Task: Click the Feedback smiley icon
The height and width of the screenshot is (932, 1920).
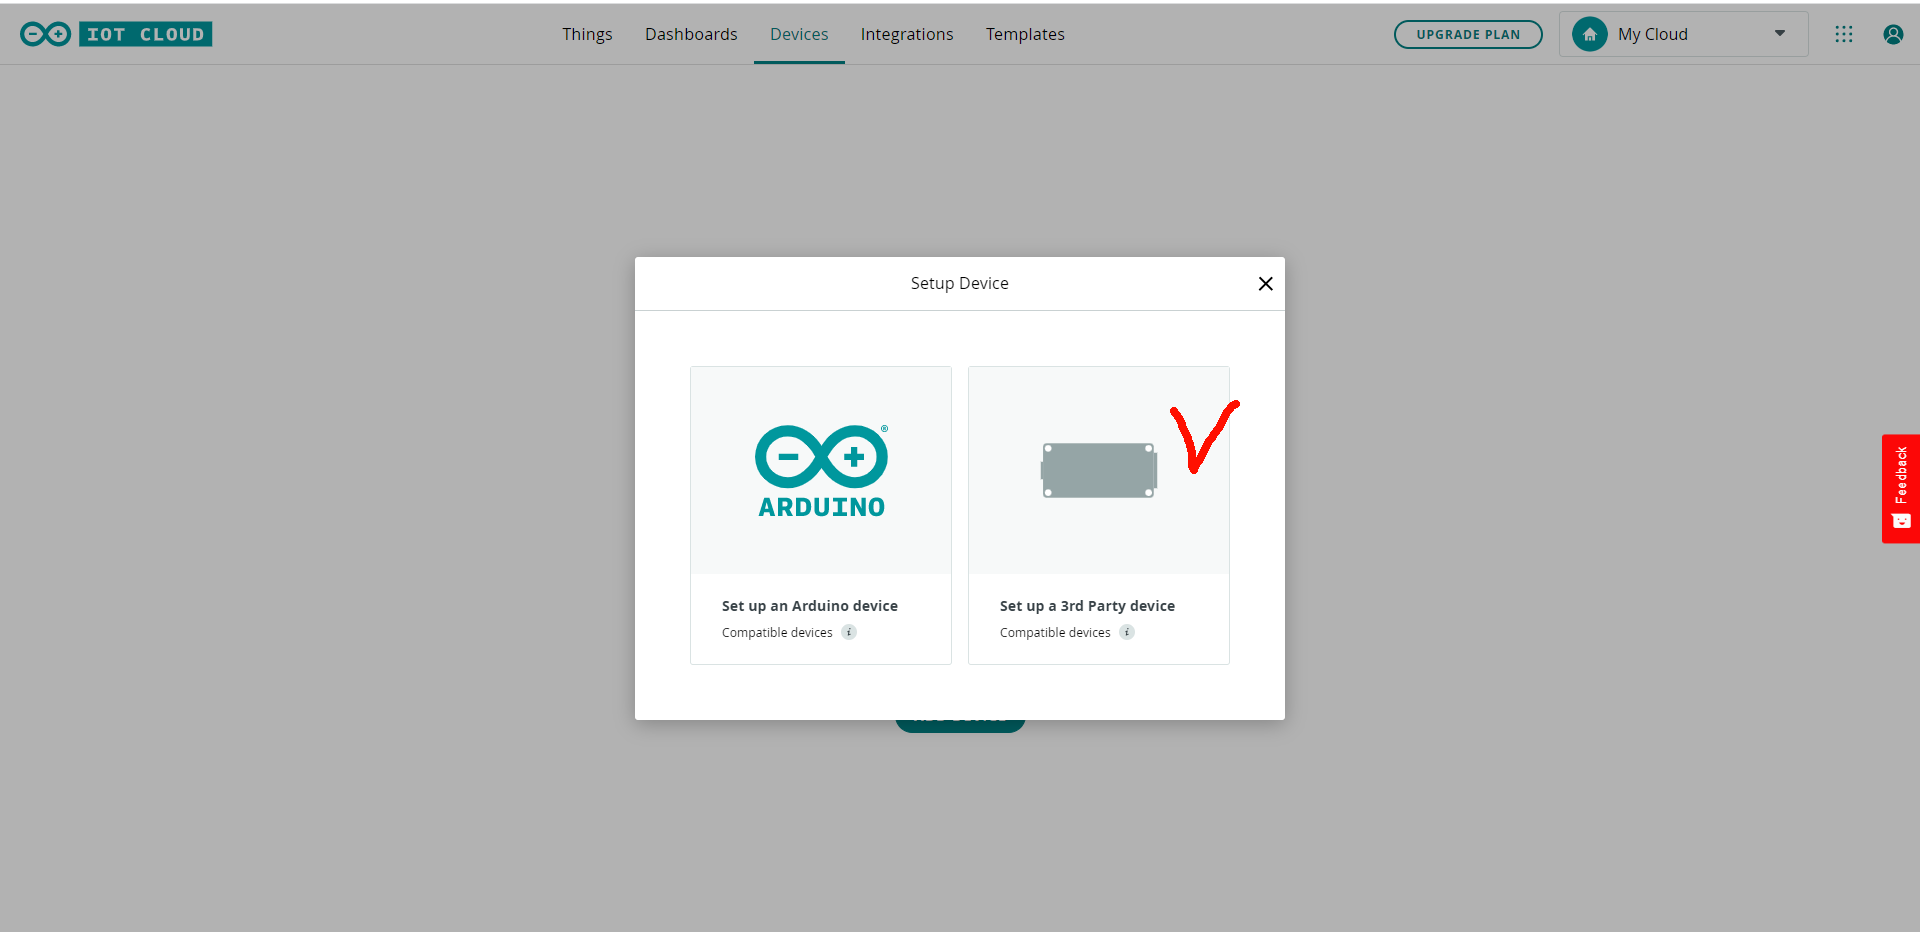Action: [1901, 521]
